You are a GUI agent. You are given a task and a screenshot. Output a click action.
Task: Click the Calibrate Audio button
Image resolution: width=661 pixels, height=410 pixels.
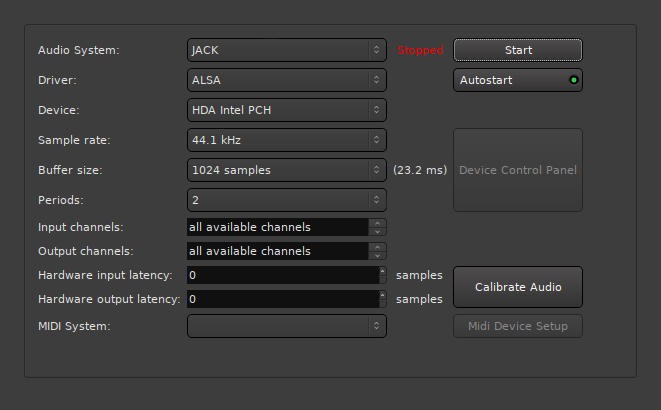518,287
